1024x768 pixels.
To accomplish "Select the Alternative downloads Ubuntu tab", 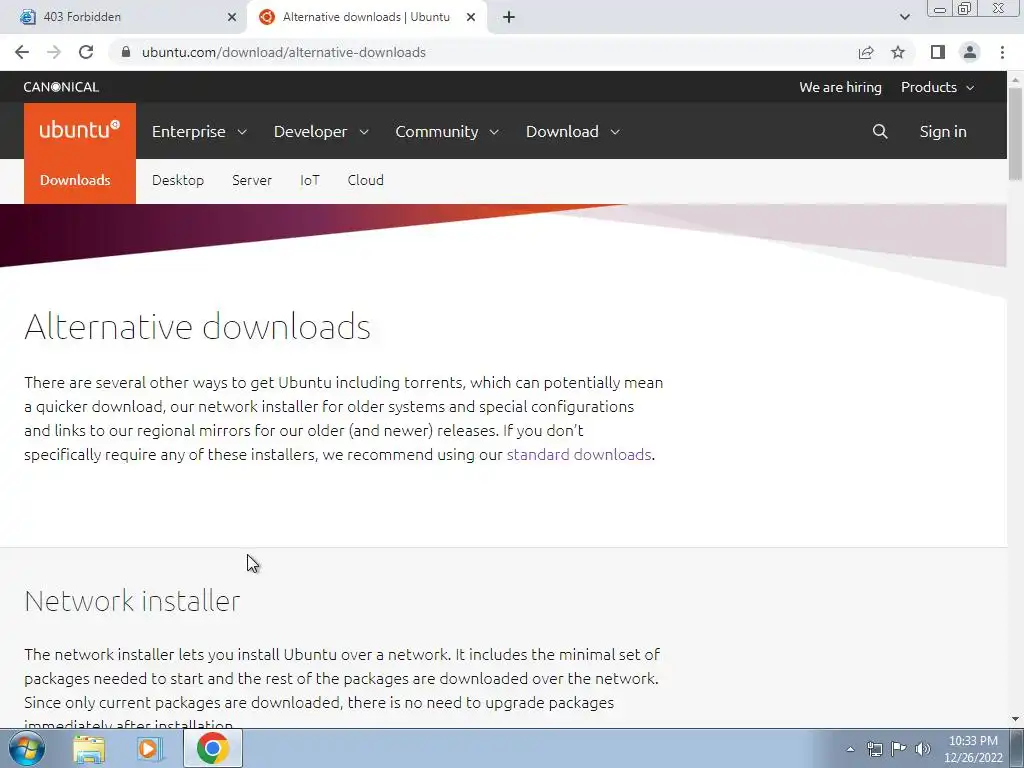I will click(x=366, y=17).
